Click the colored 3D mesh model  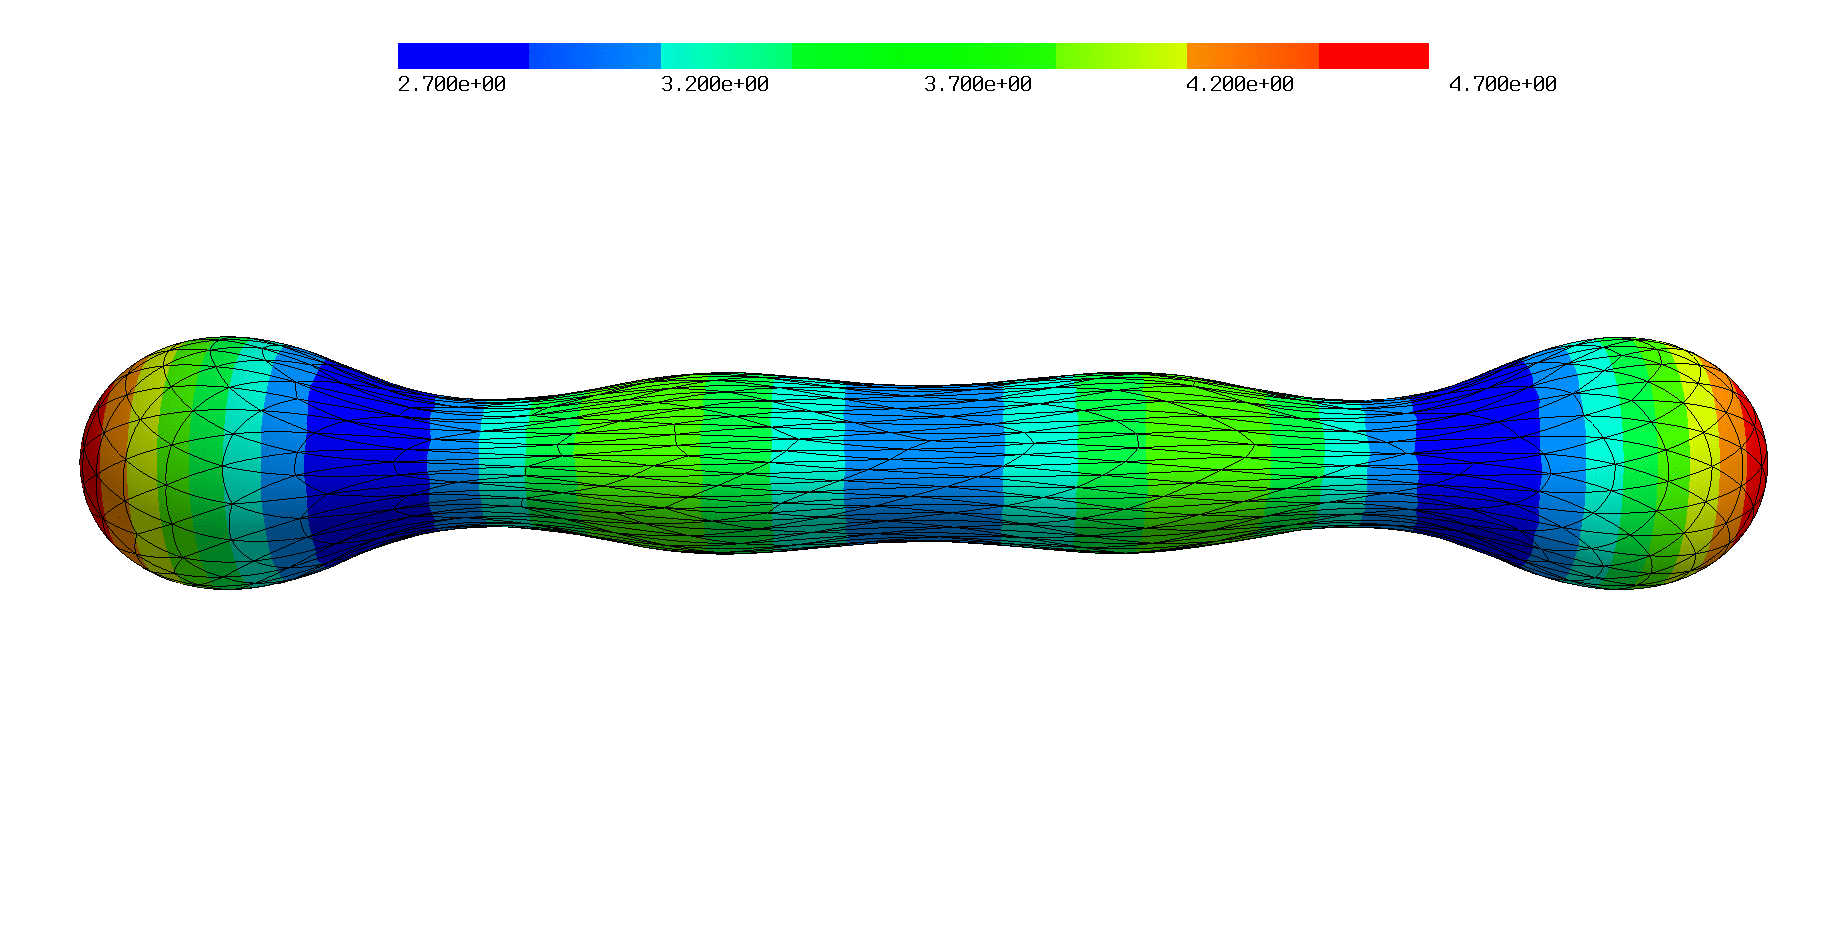[924, 463]
